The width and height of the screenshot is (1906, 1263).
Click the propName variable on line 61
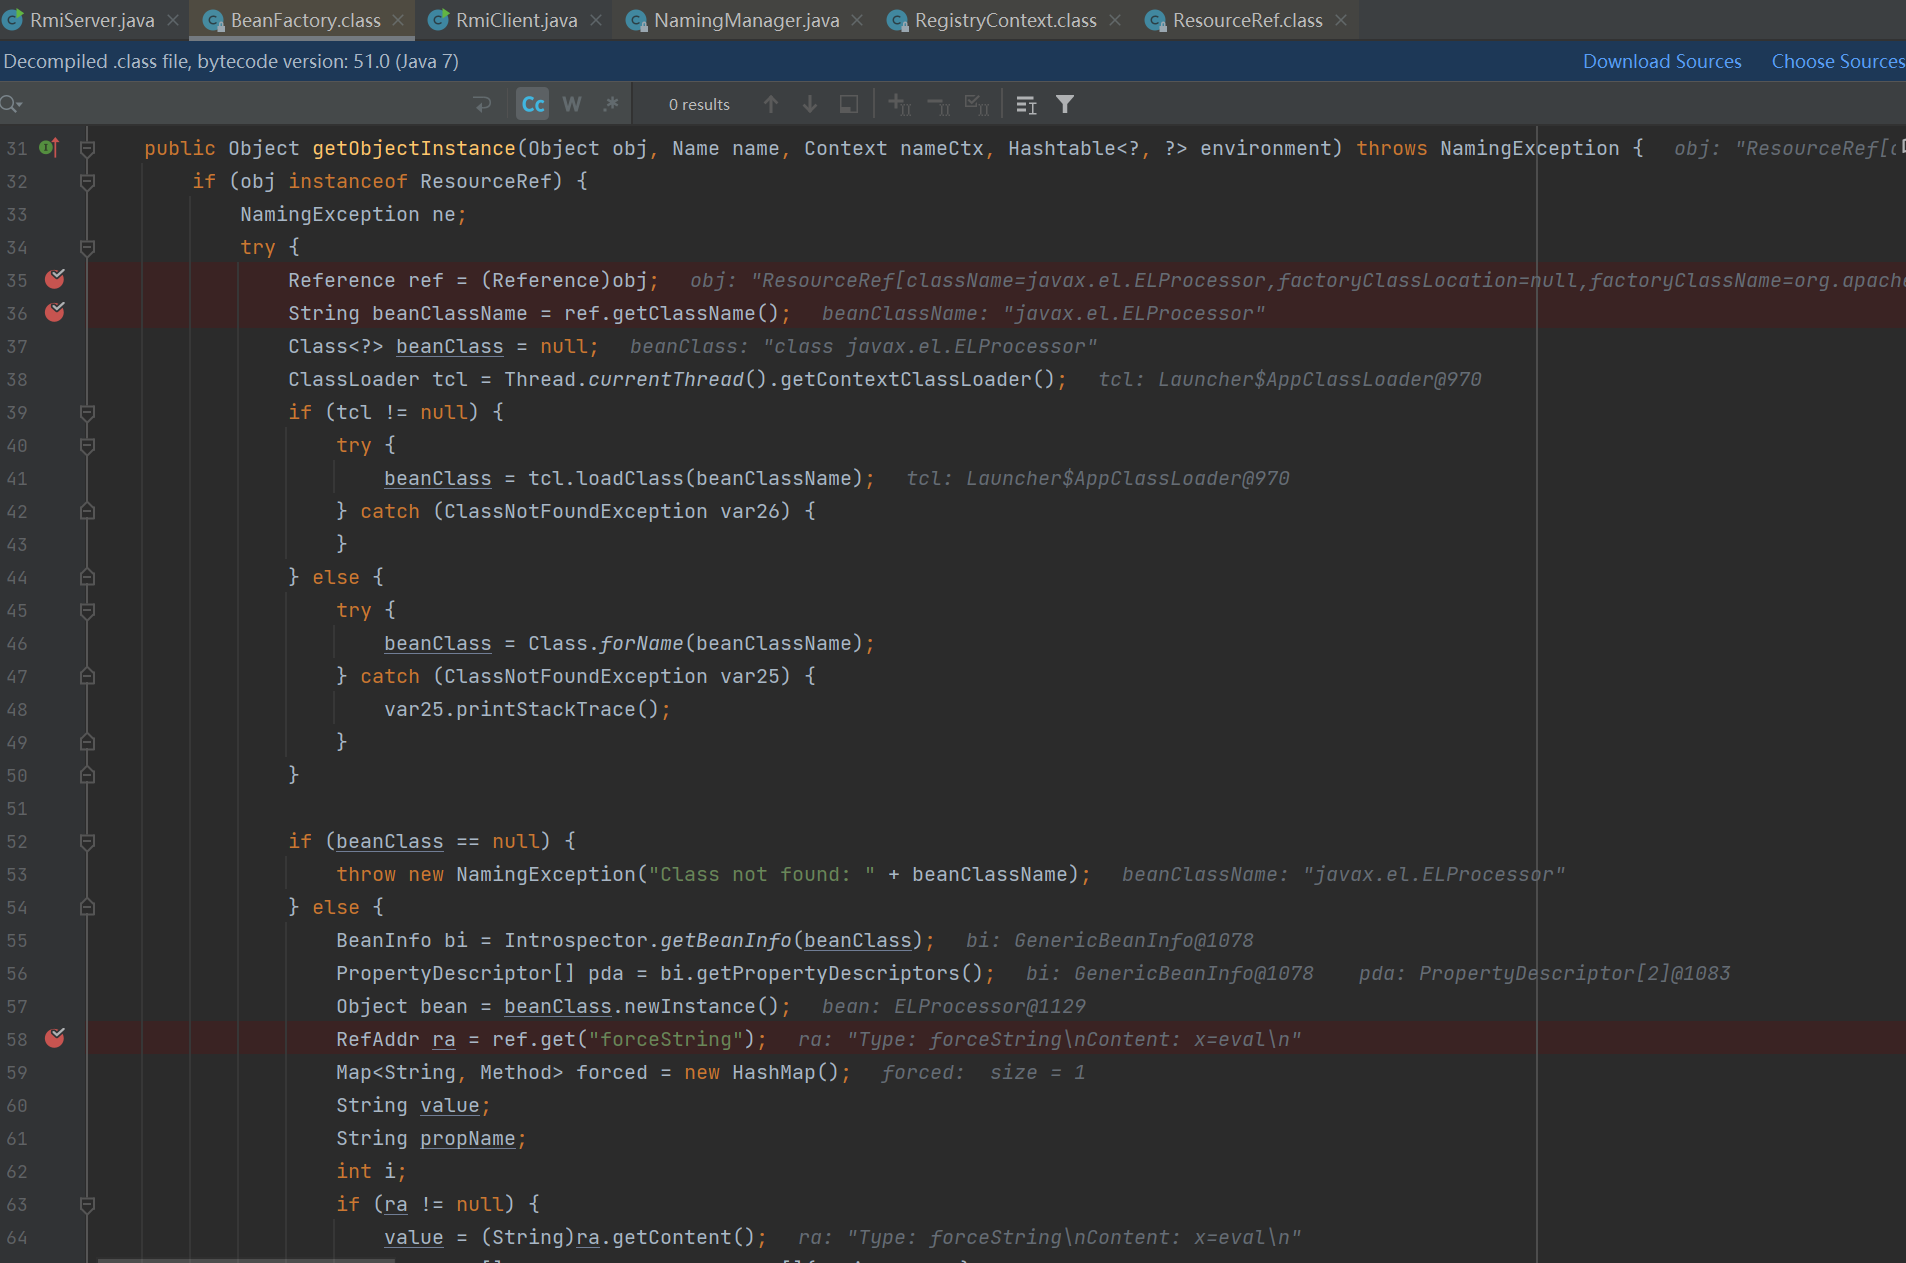(467, 1138)
